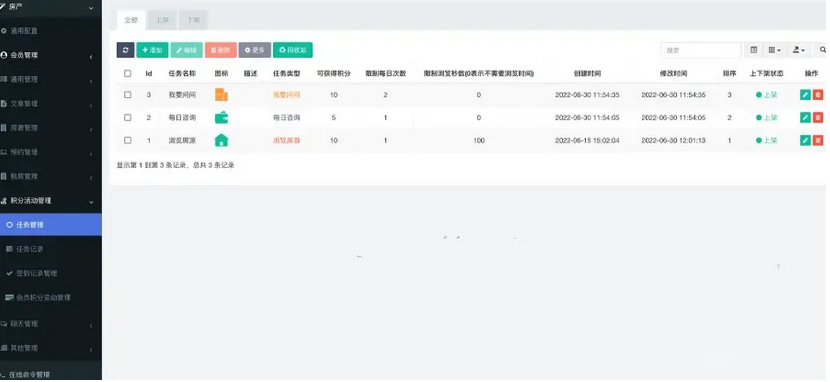Click the orange 我要问问 task type link

(x=286, y=95)
